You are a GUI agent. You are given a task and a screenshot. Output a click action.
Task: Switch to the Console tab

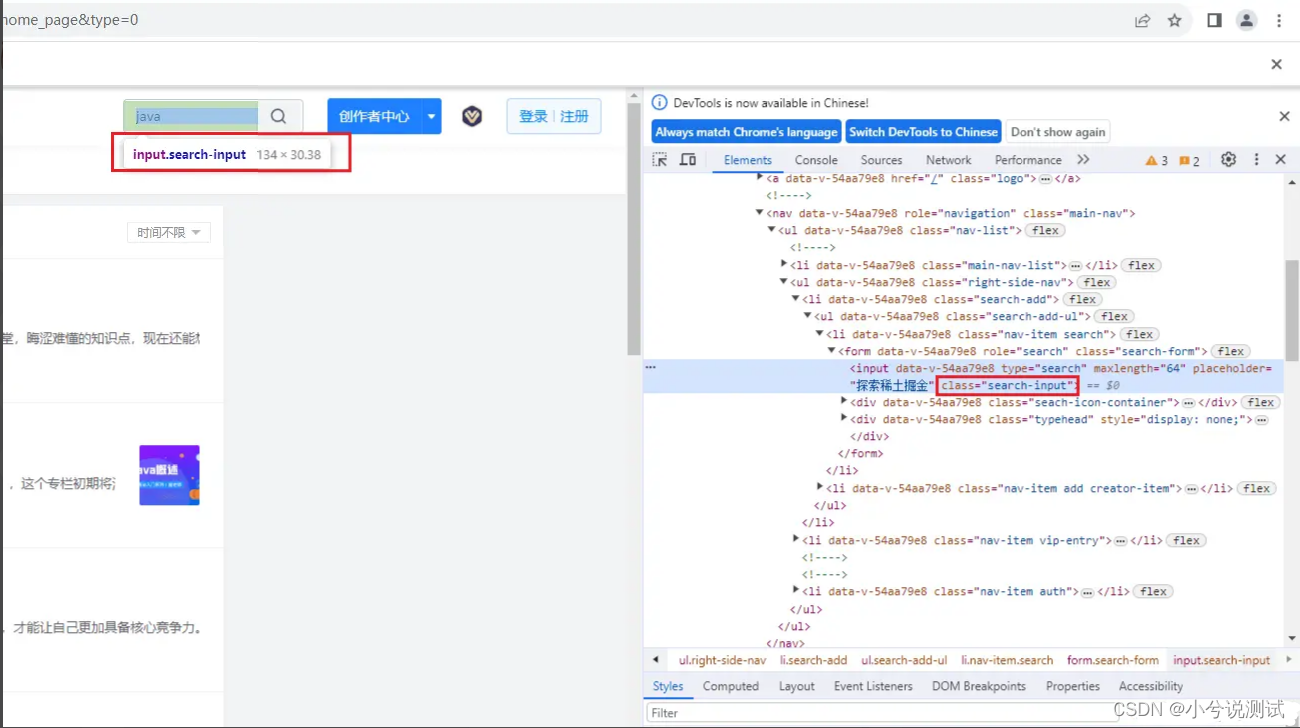coord(816,159)
